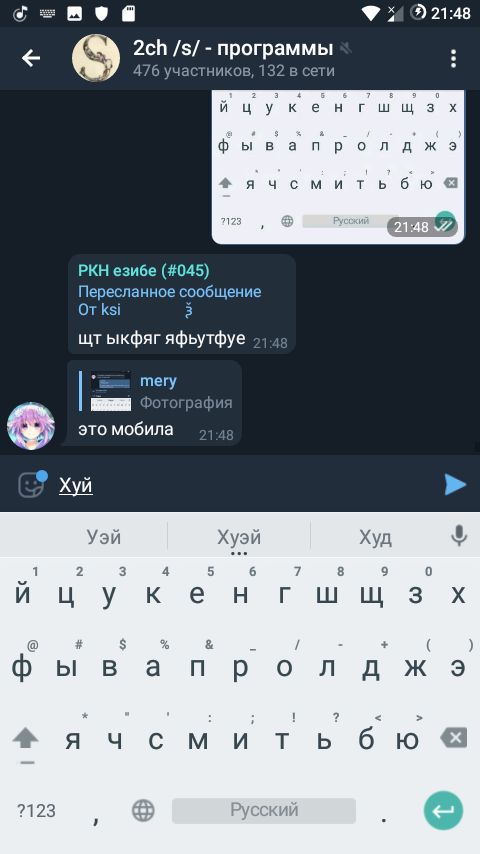
Task: Tap the green enter key
Action: (443, 810)
